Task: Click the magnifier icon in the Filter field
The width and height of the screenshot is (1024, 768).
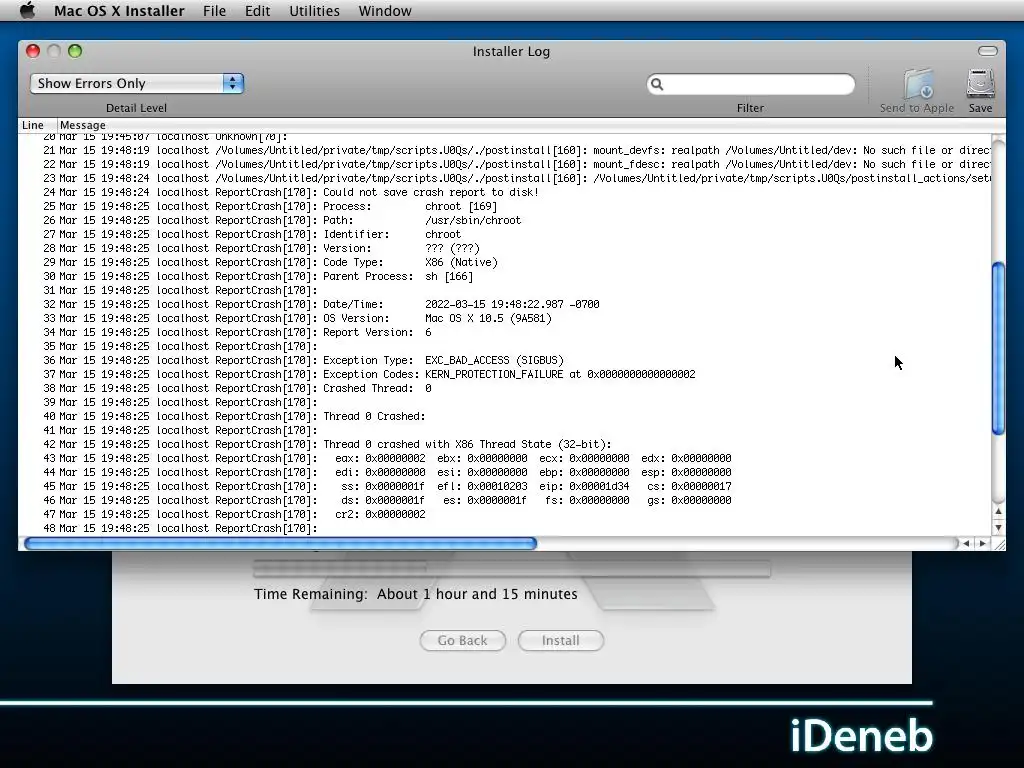Action: click(x=657, y=84)
